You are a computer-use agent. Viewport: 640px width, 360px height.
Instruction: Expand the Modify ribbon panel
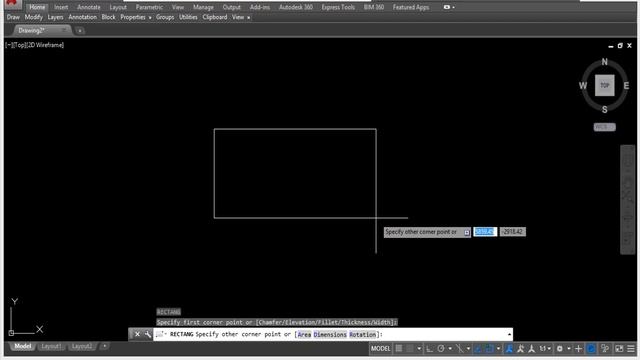[33, 17]
